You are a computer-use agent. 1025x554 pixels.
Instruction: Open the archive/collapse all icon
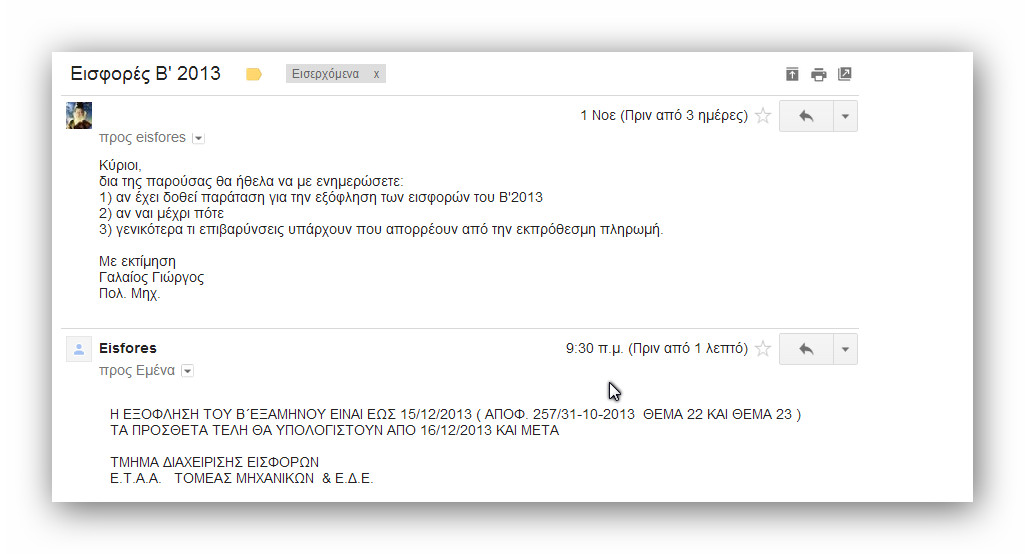792,74
